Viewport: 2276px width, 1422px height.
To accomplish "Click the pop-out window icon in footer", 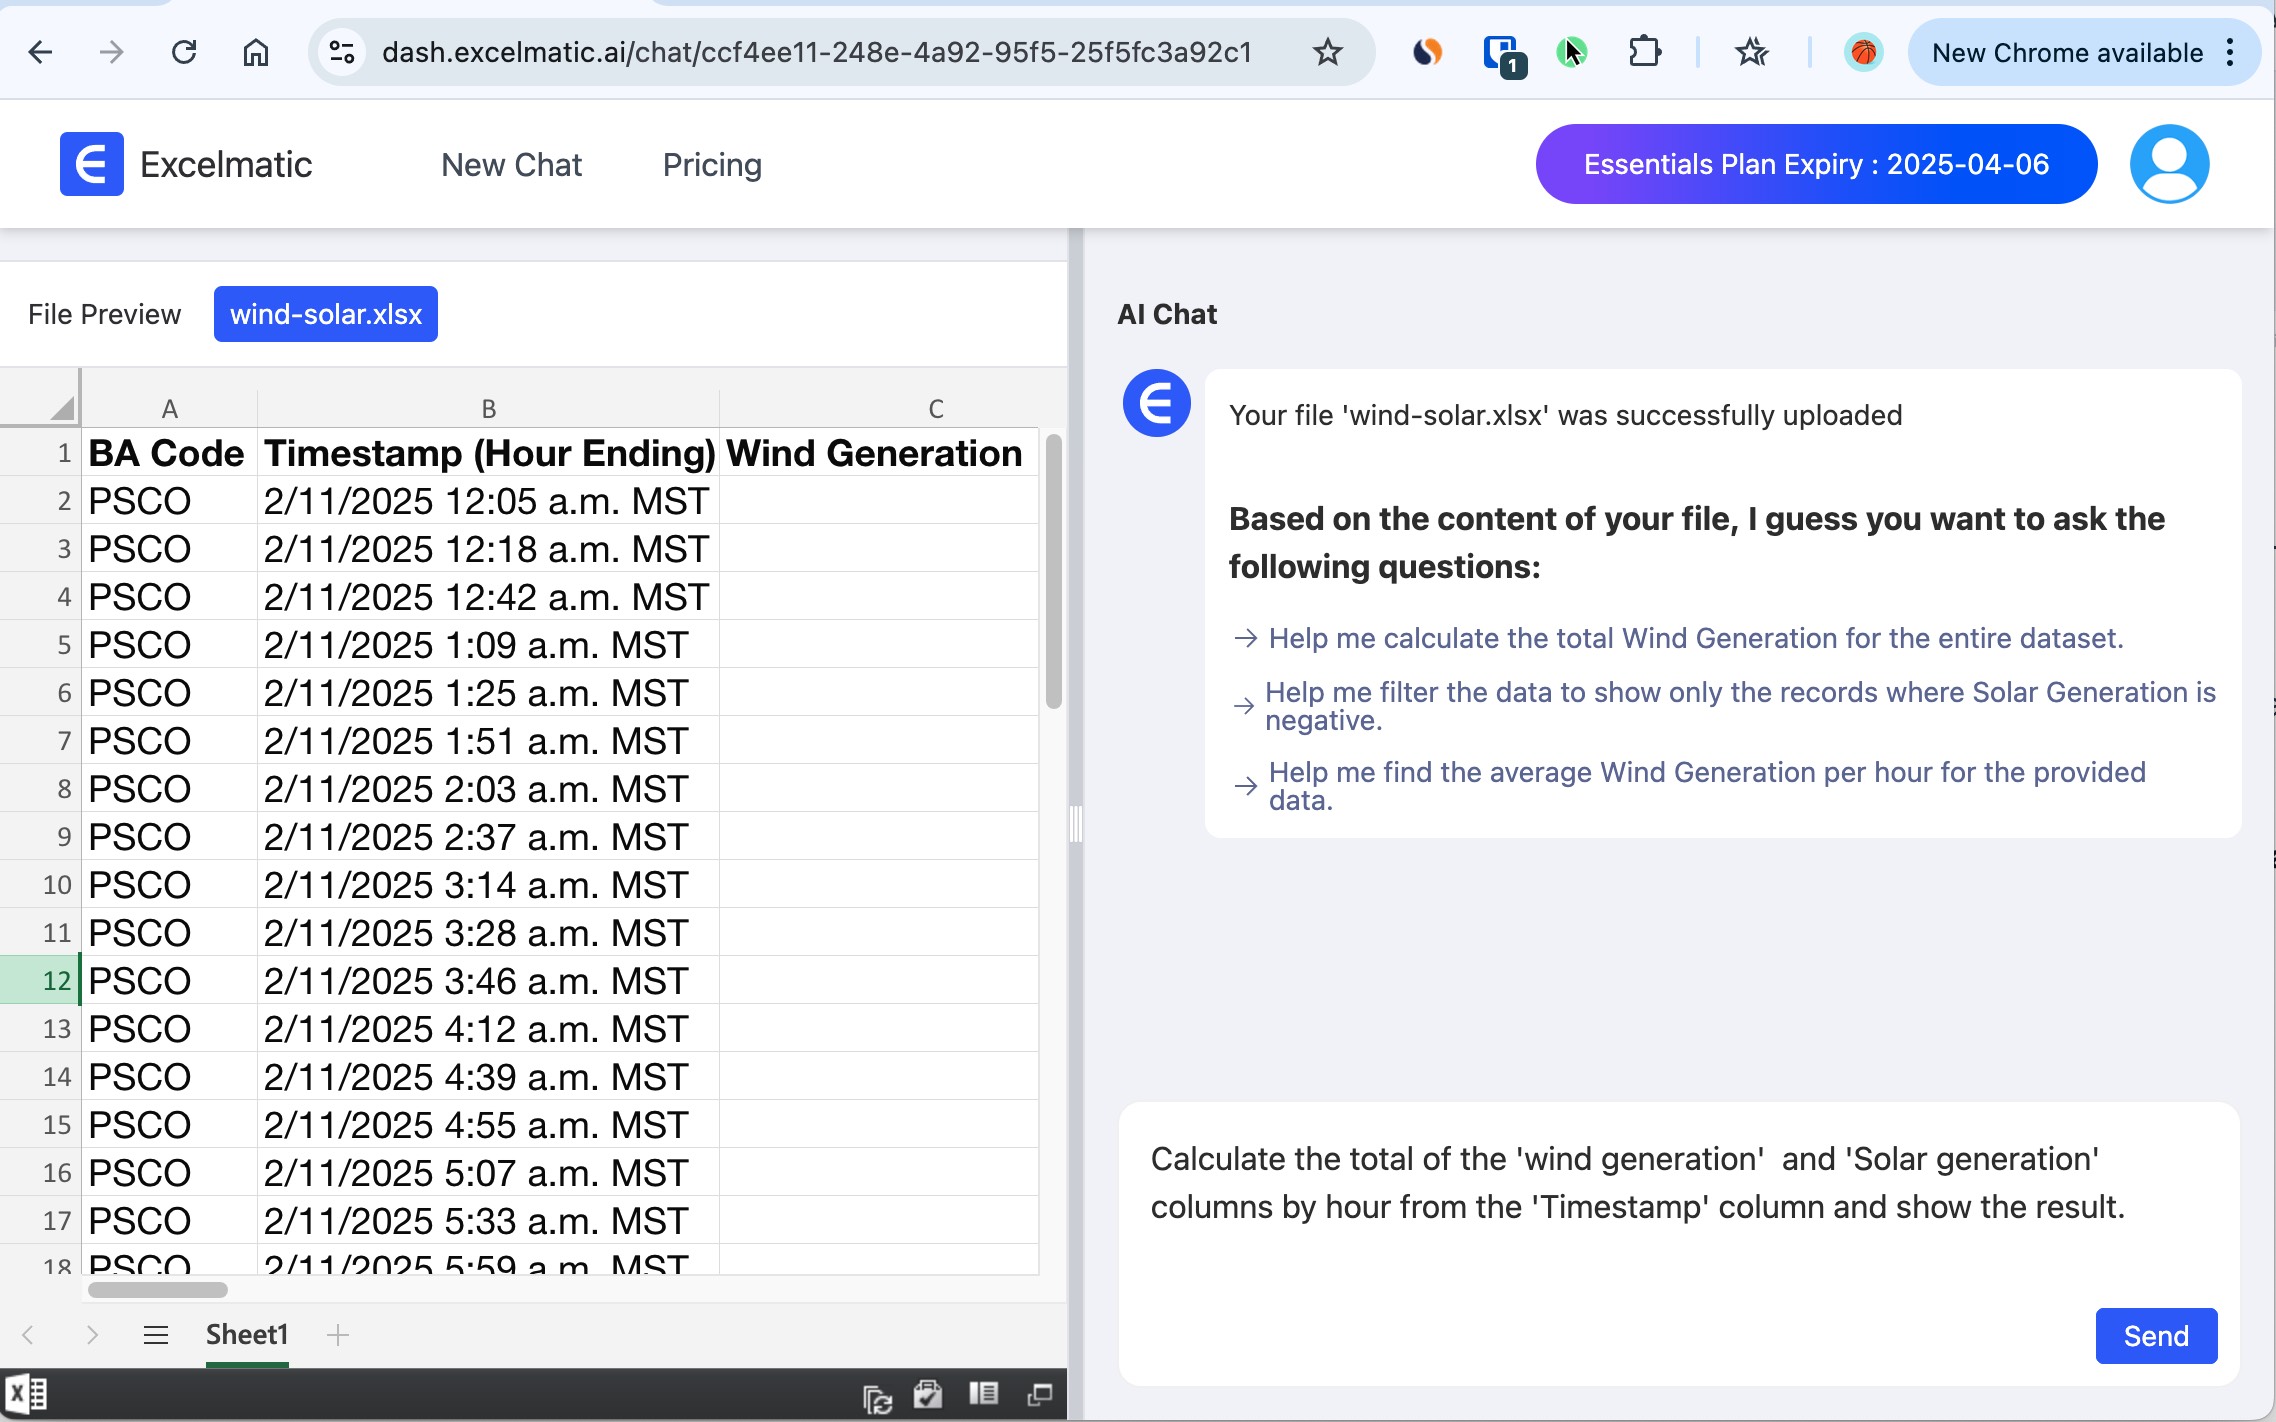I will [x=1040, y=1394].
